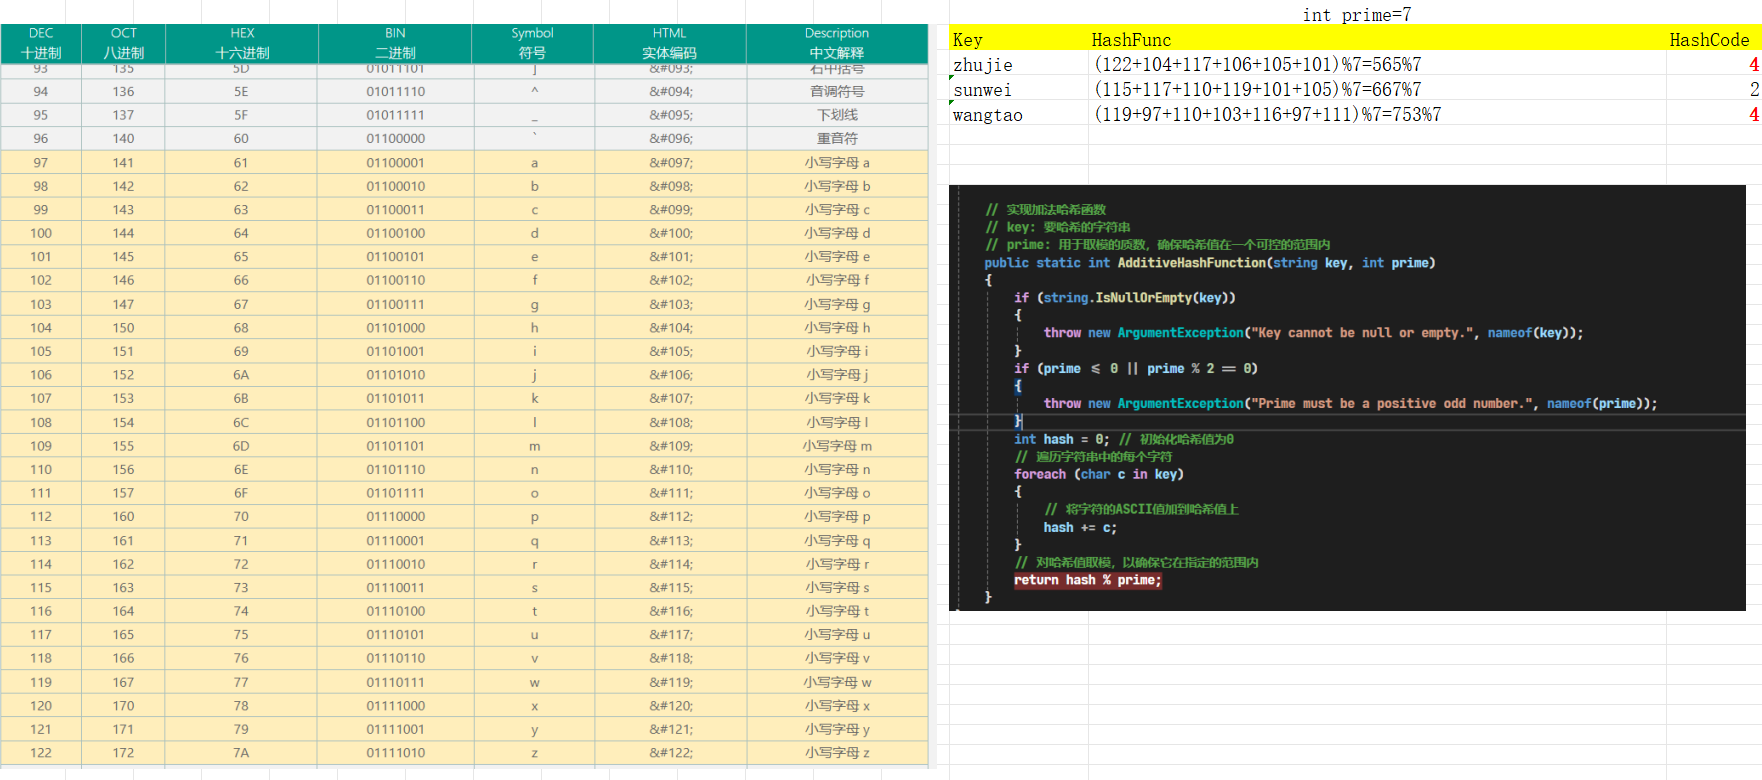Click the '&#110;' HTML entity cell
Image resolution: width=1762 pixels, height=780 pixels.
[x=670, y=470]
